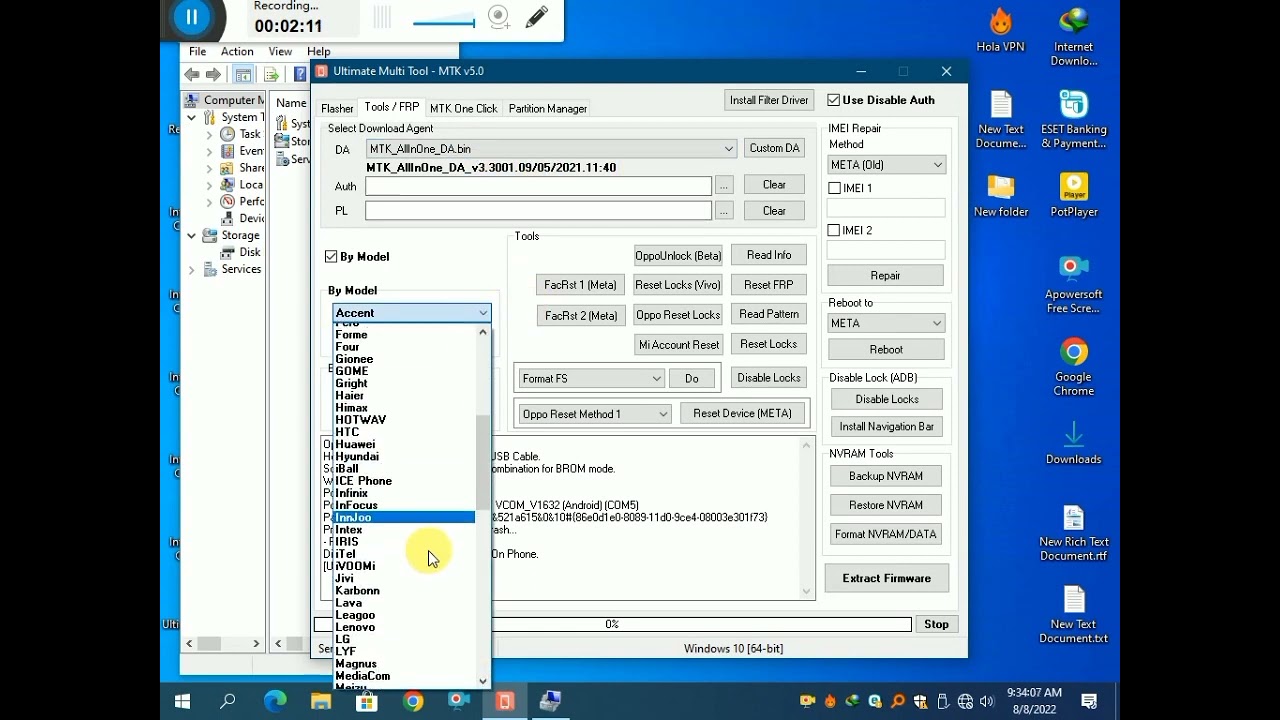1280x720 pixels.
Task: Click Extract Firmware button
Action: coord(886,578)
